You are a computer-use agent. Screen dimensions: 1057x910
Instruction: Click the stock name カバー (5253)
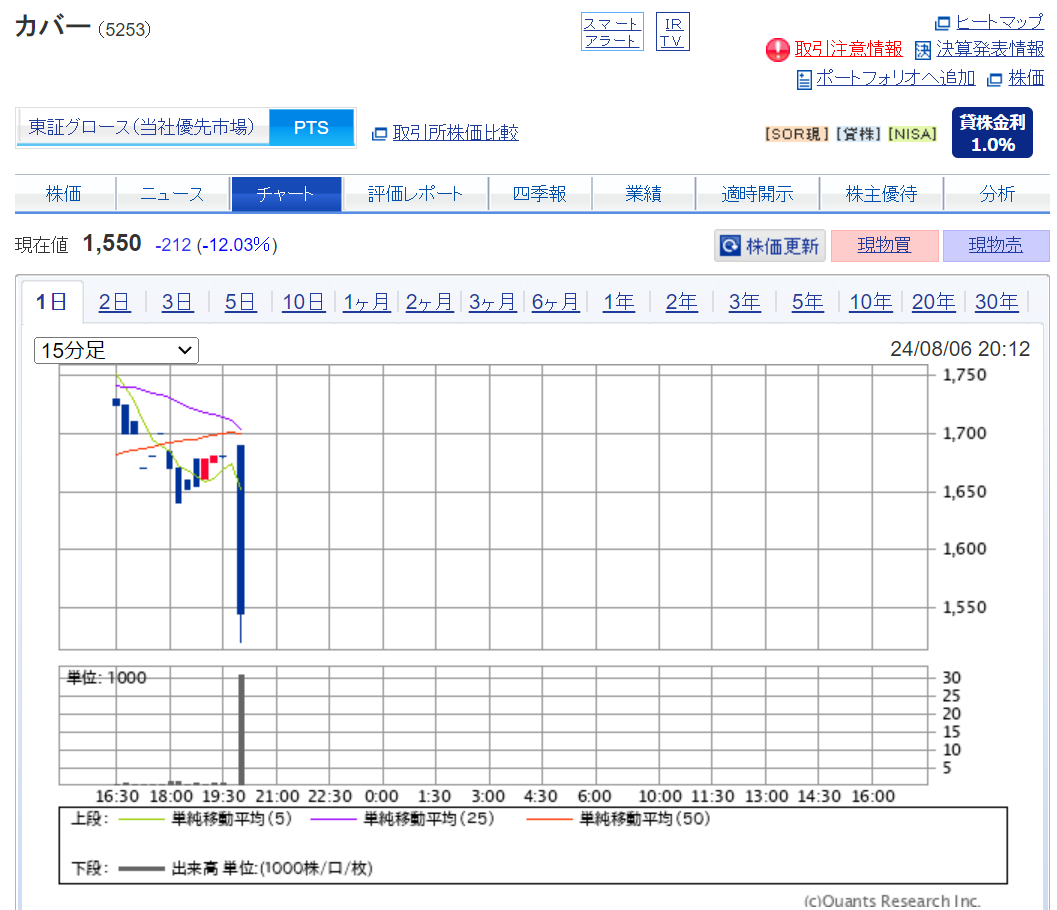(x=83, y=28)
